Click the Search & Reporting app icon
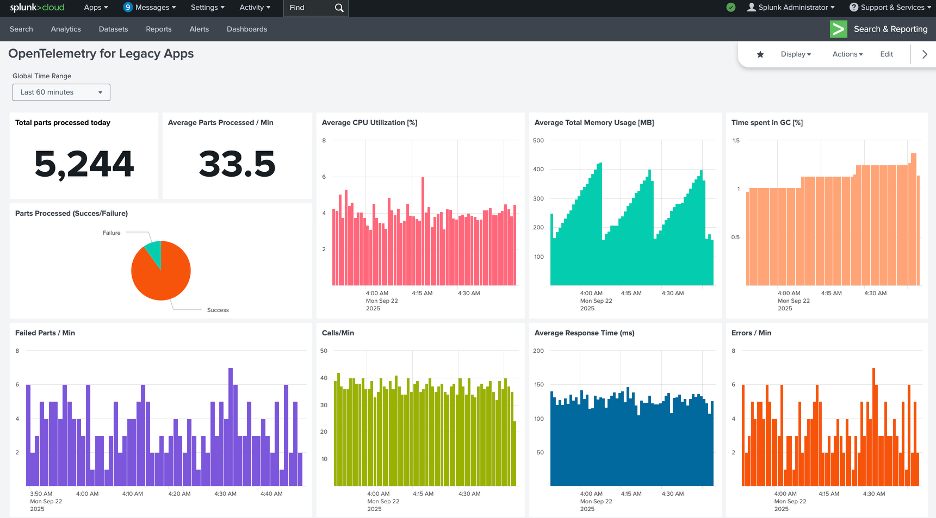The height and width of the screenshot is (518, 936). pos(838,29)
